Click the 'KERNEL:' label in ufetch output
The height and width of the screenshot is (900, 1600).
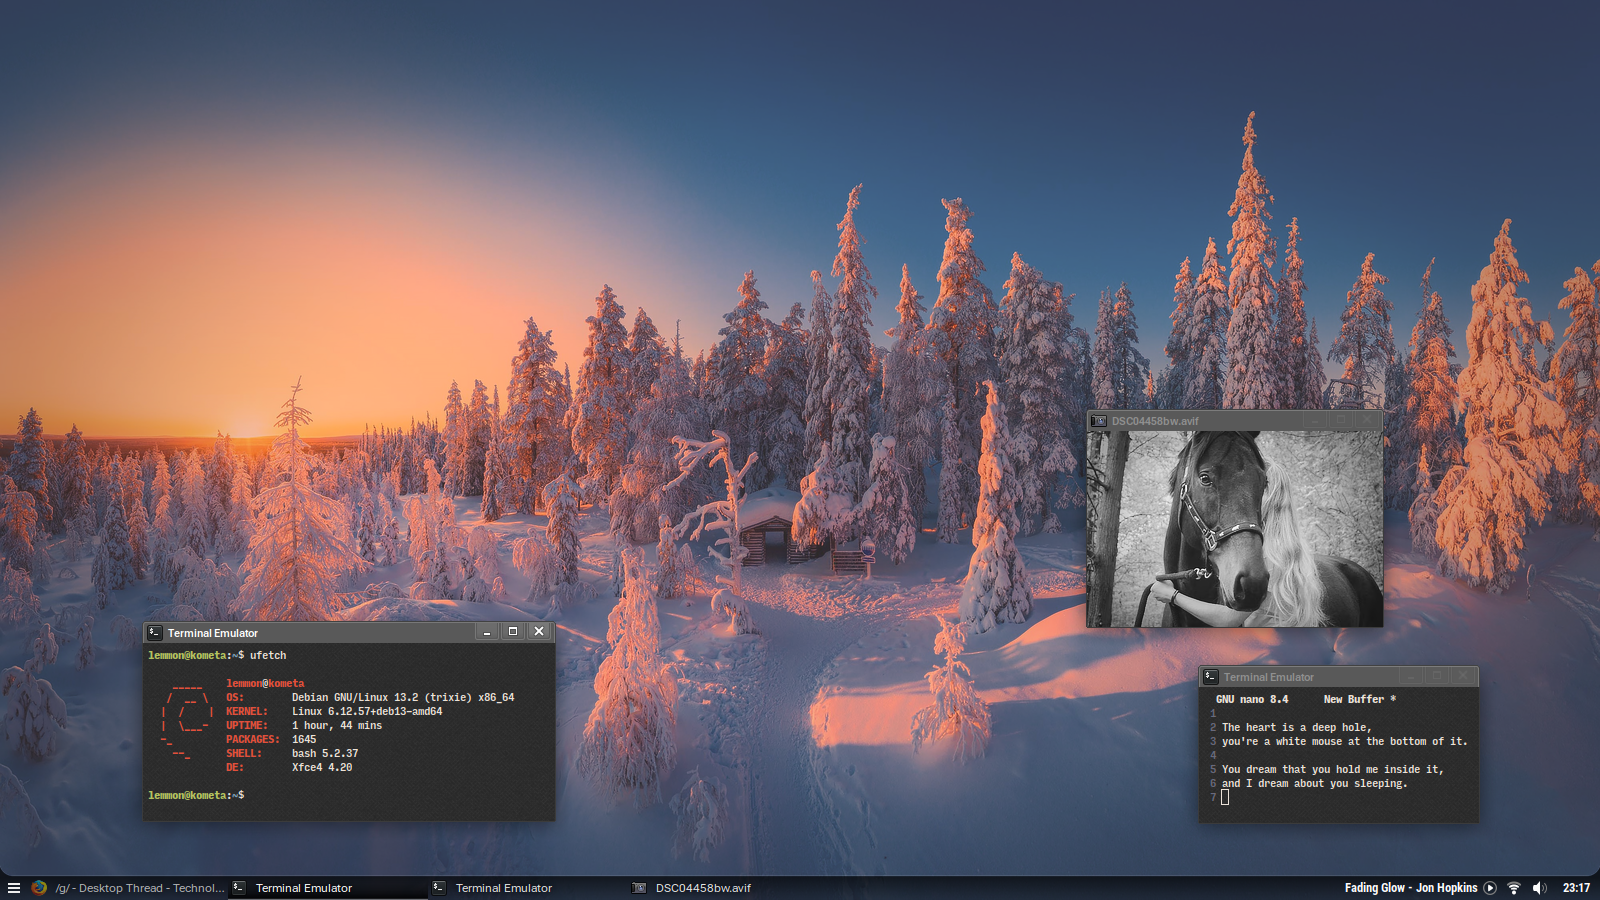[x=247, y=712]
